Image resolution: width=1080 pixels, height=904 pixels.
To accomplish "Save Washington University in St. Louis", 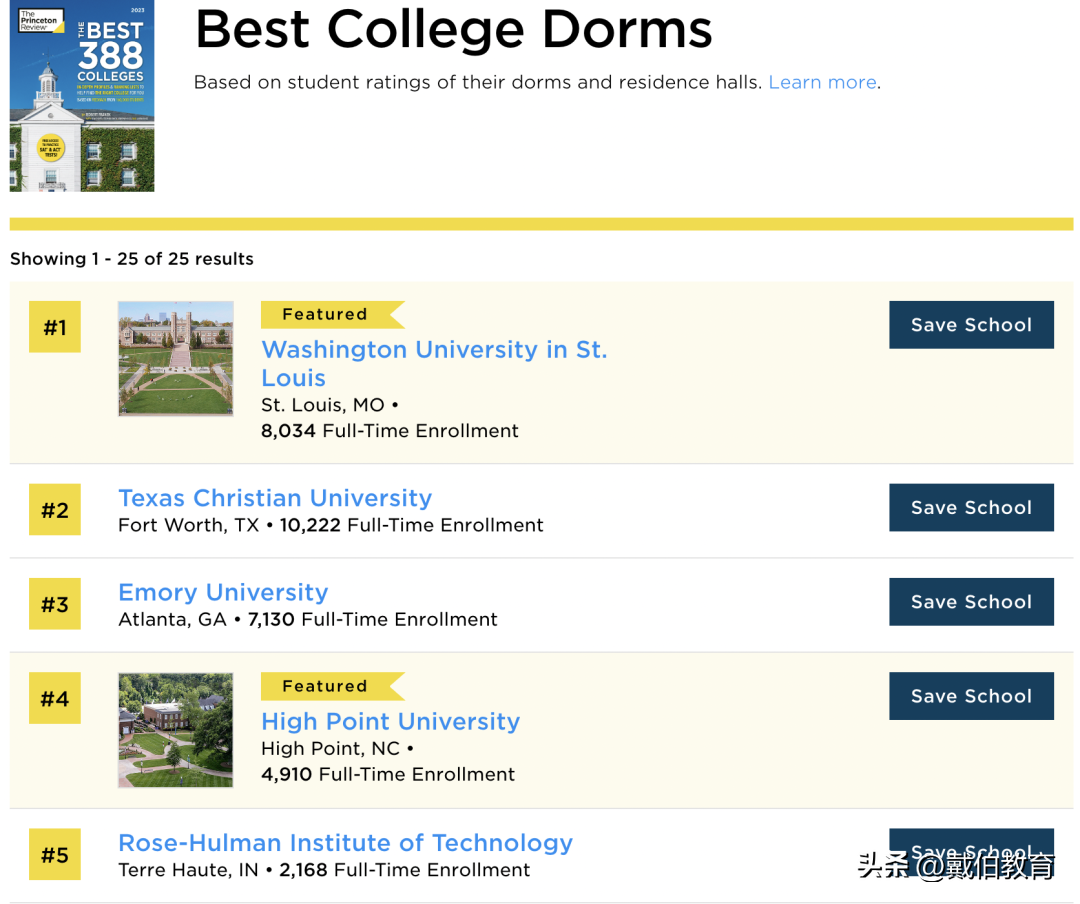I will (x=970, y=325).
